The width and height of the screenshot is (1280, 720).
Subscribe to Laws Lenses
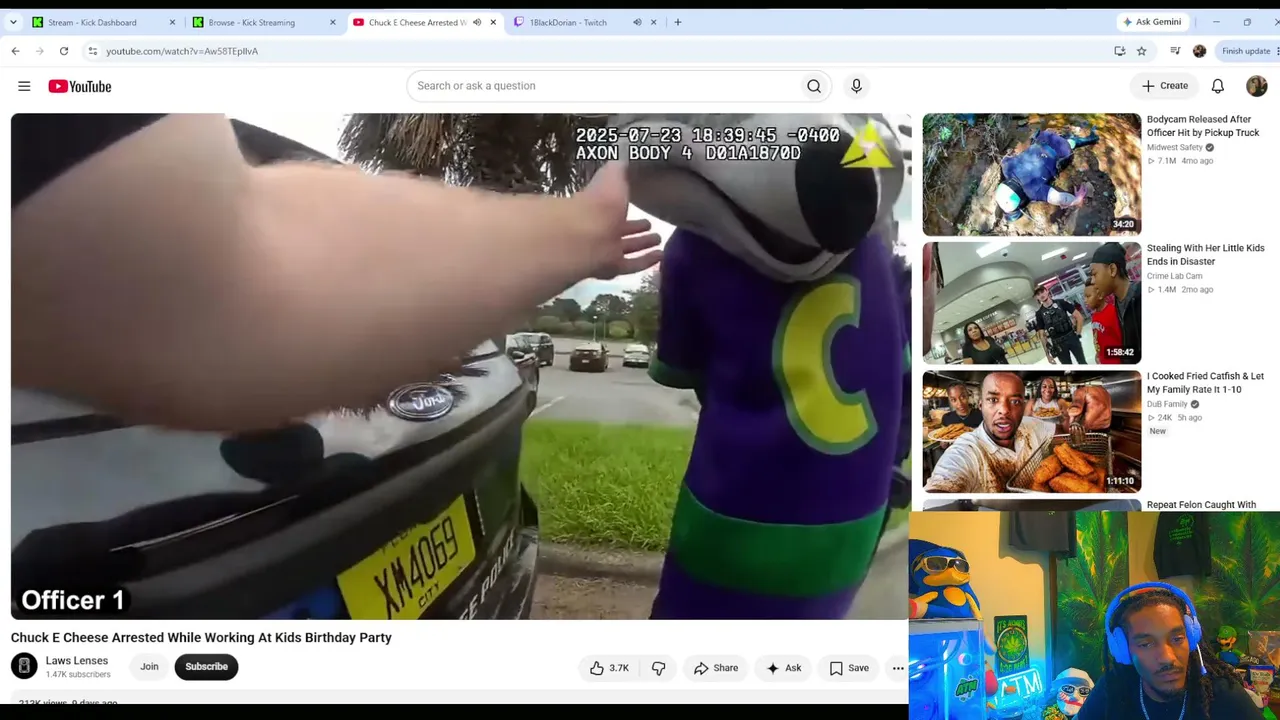[x=206, y=666]
